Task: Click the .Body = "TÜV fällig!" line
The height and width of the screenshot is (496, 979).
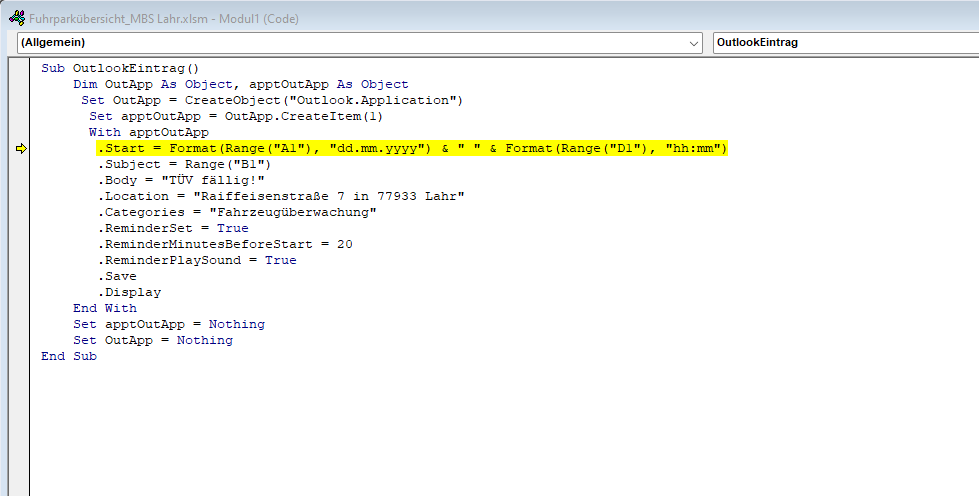Action: 181,181
